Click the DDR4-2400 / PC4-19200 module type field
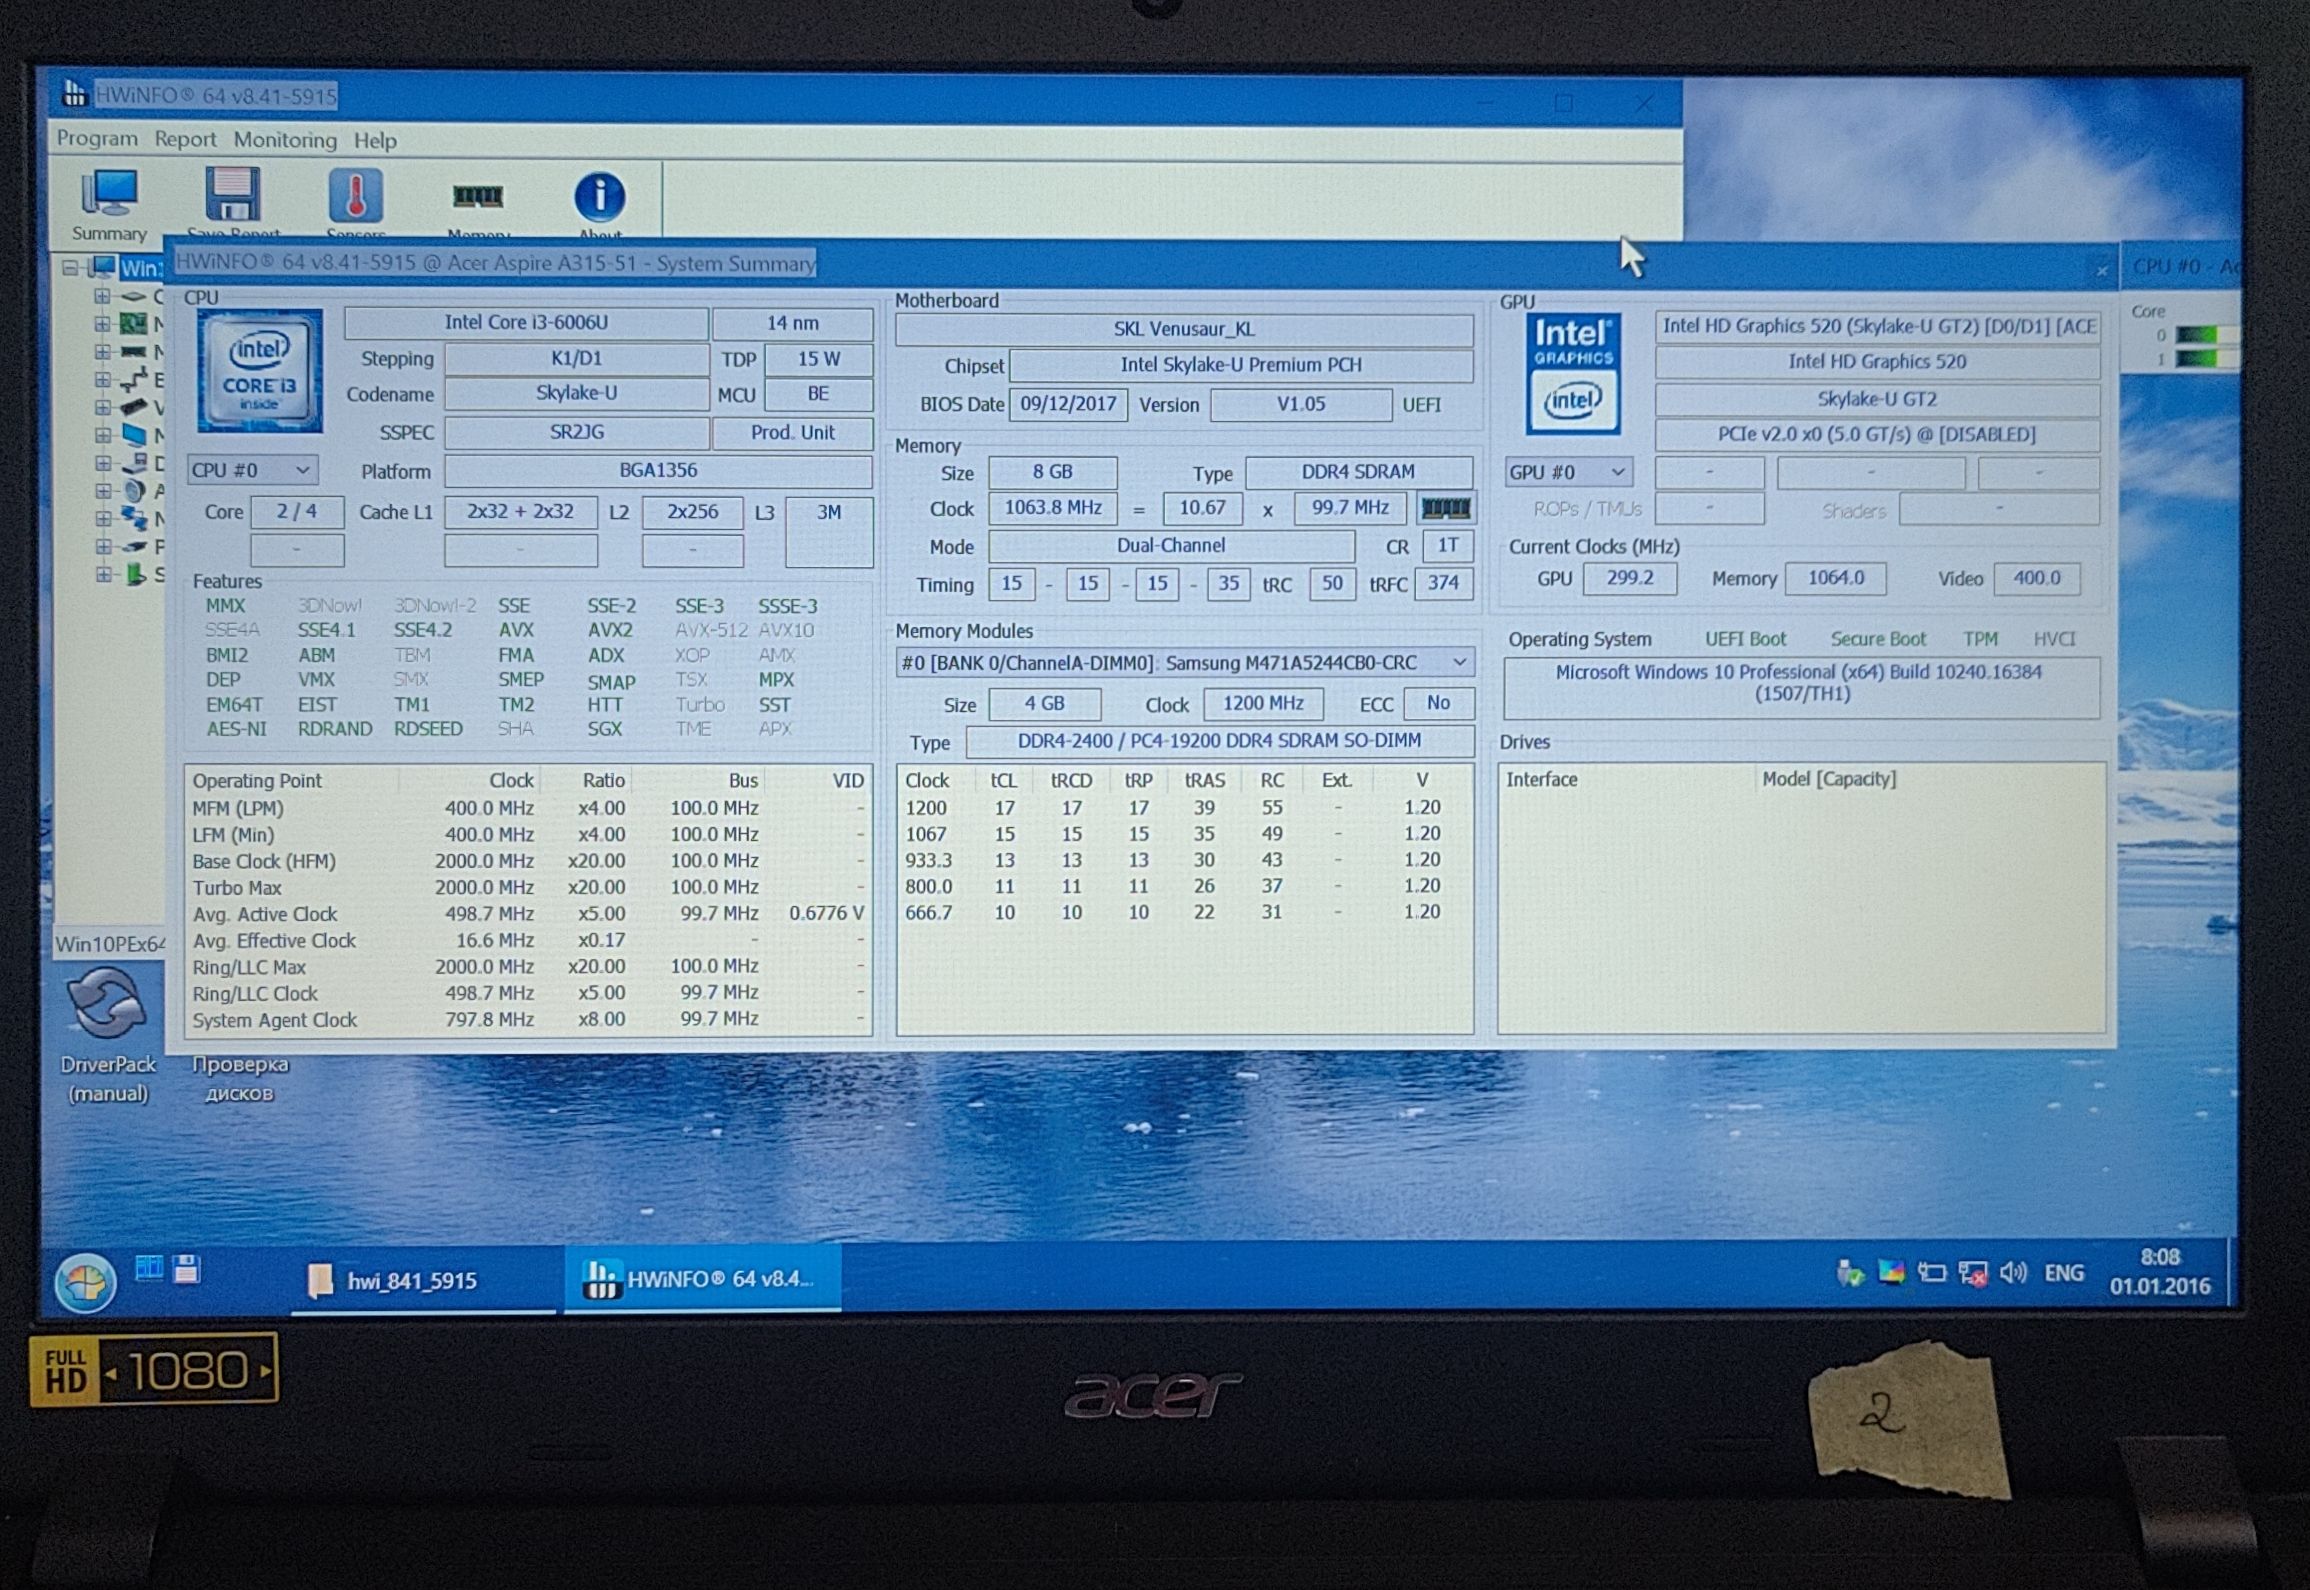Screen dimensions: 2310x1590 pyautogui.click(x=1219, y=741)
